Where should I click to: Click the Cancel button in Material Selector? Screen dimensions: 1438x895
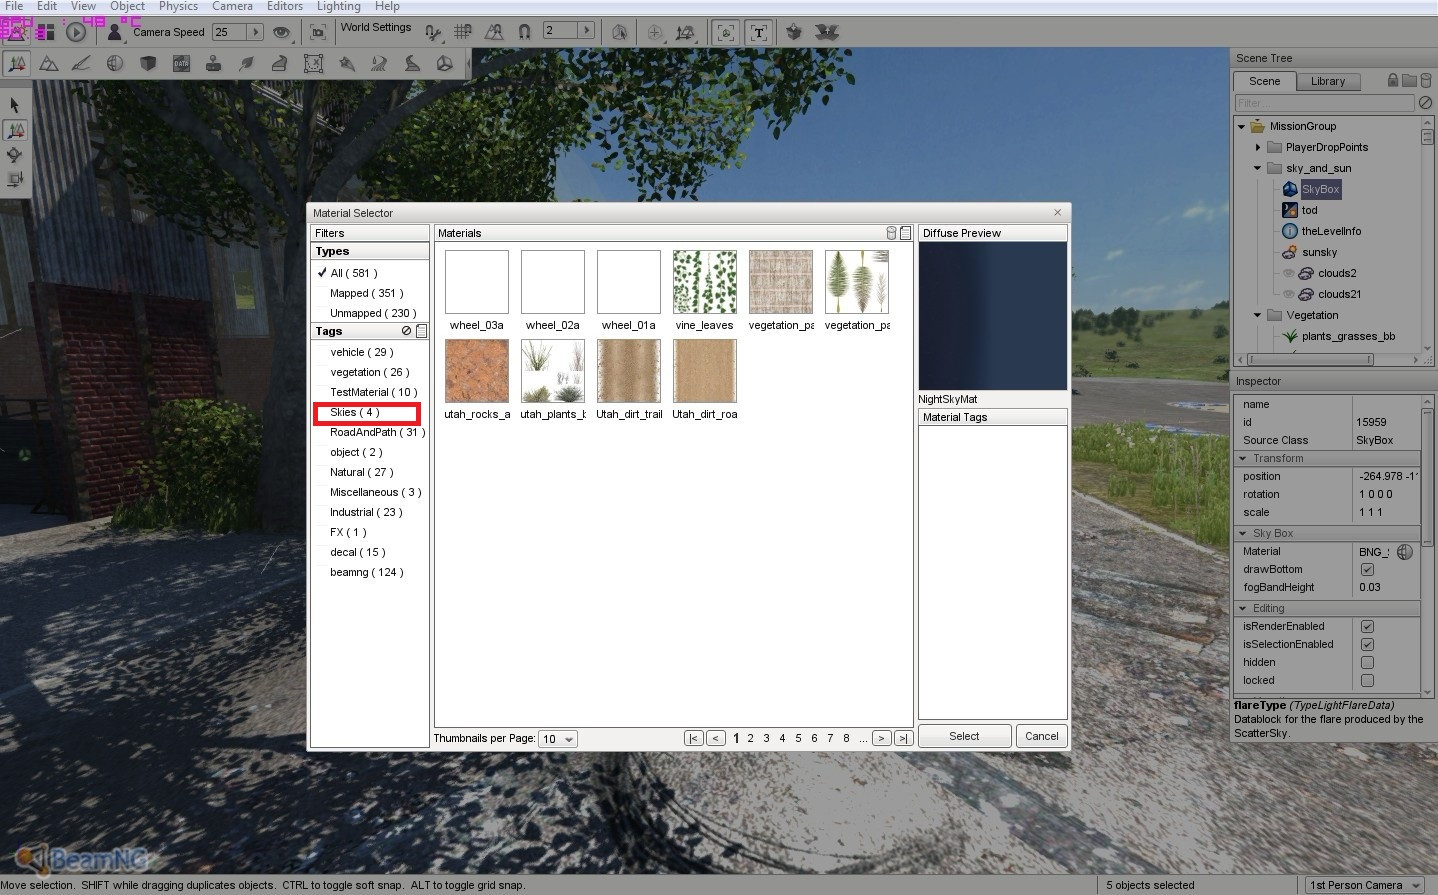click(1041, 736)
